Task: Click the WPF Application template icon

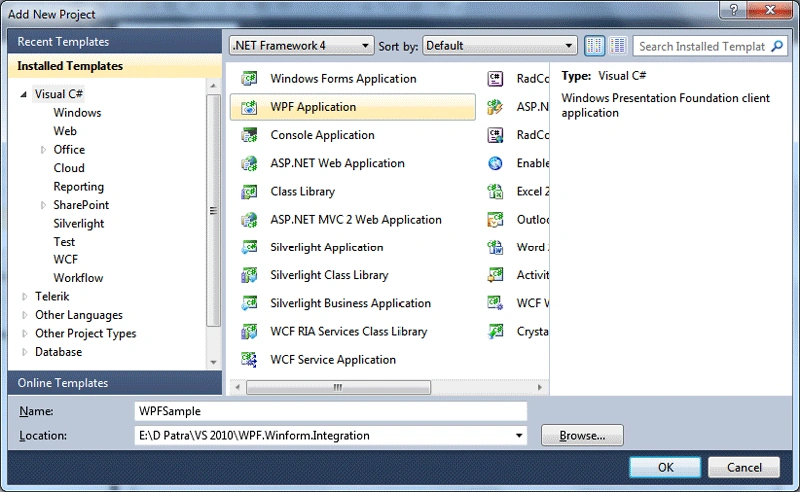Action: [x=249, y=107]
